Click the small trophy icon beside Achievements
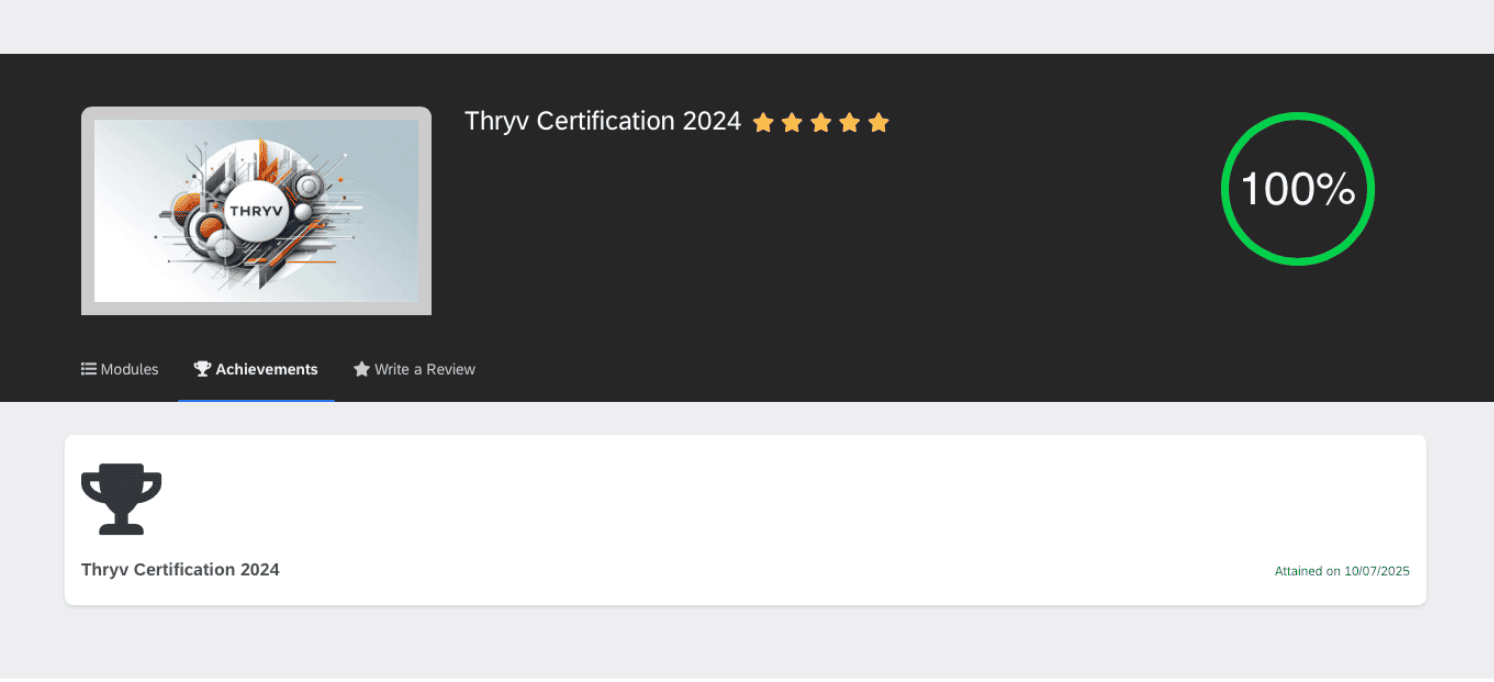This screenshot has height=682, width=1494. 202,369
